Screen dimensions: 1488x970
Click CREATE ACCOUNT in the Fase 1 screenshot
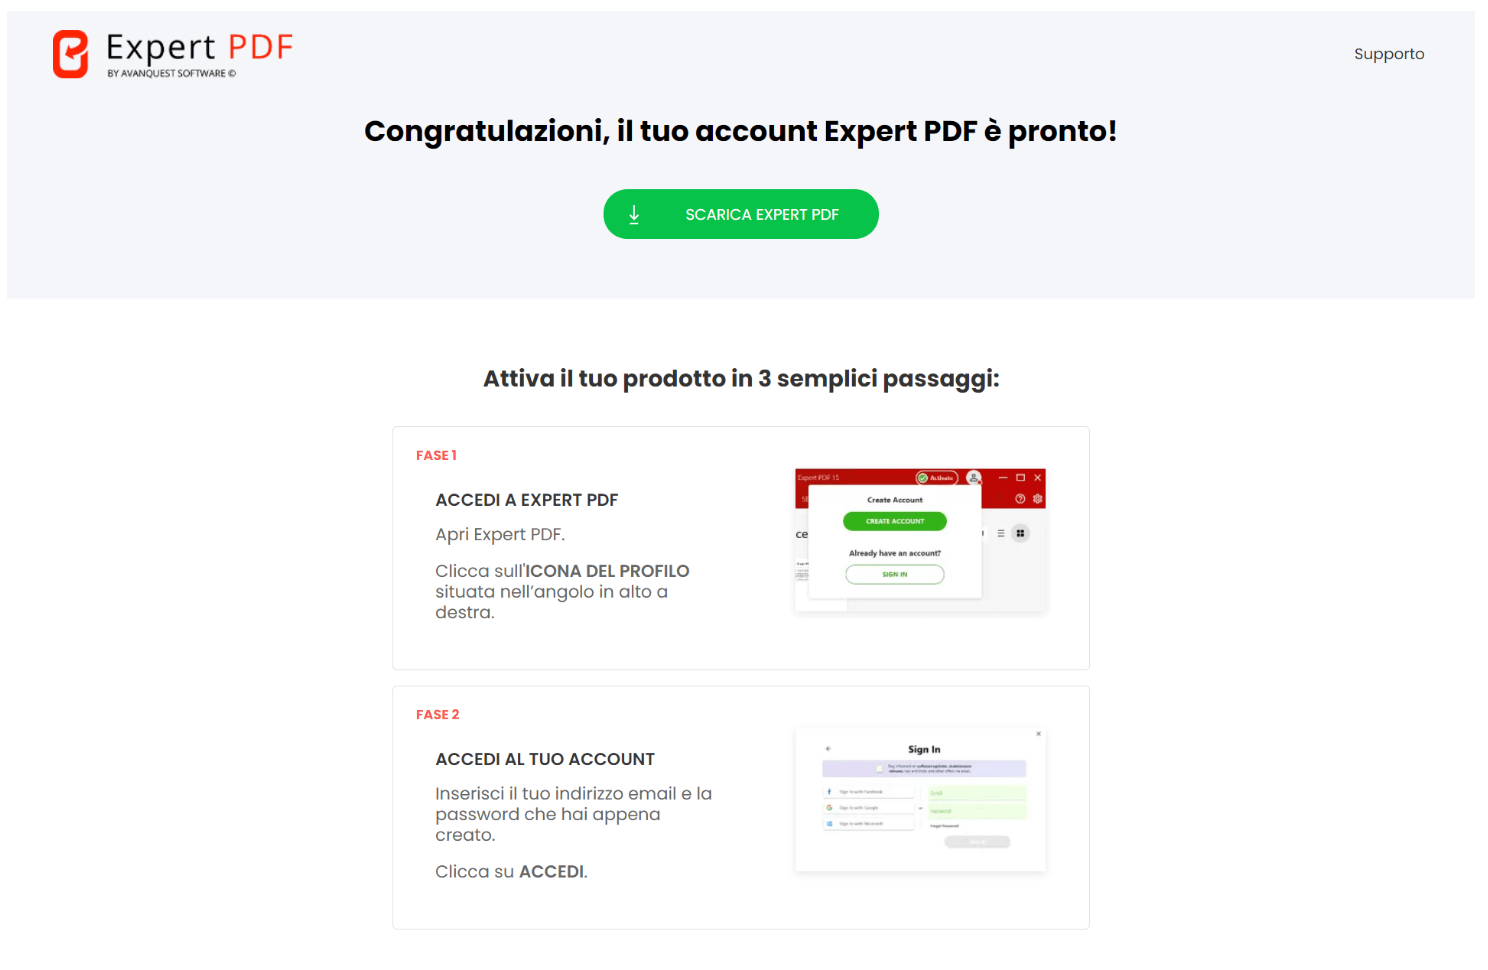coord(895,521)
